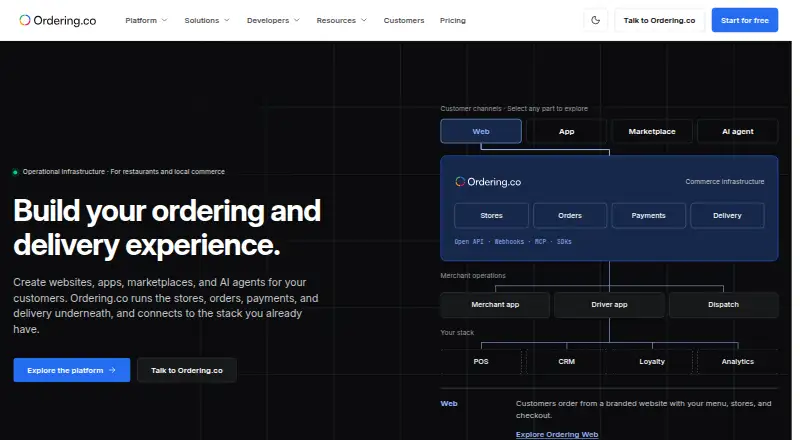Screen dimensions: 800x440
Task: Select the POS stack block
Action: coord(481,361)
